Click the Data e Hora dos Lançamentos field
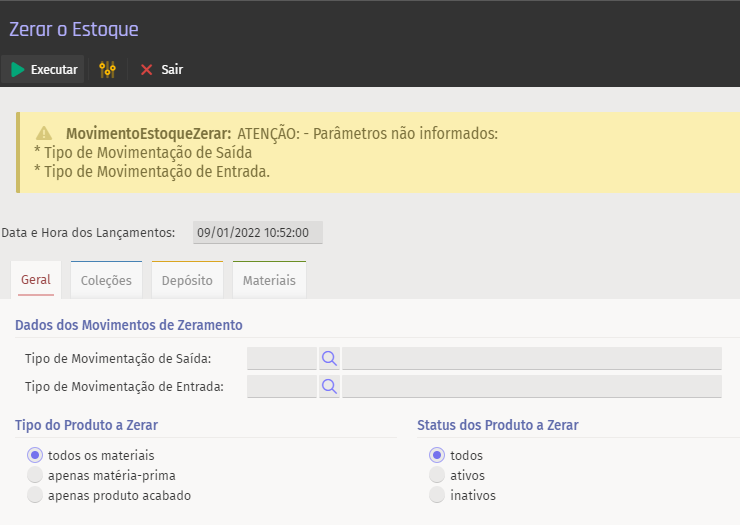 click(257, 232)
